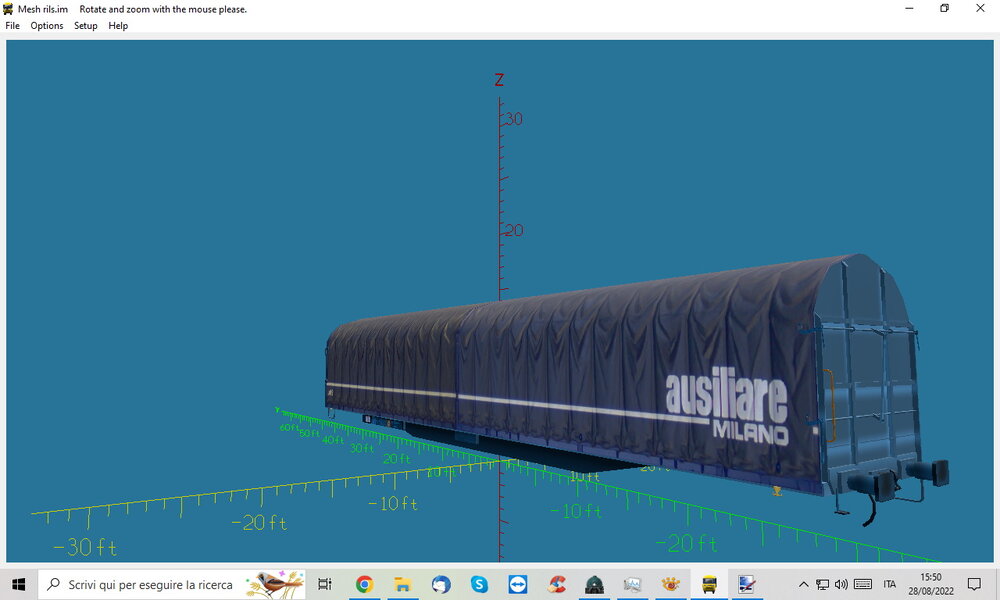The width and height of the screenshot is (1000, 600).
Task: Click the mesh viewer window title icon
Action: pos(8,9)
